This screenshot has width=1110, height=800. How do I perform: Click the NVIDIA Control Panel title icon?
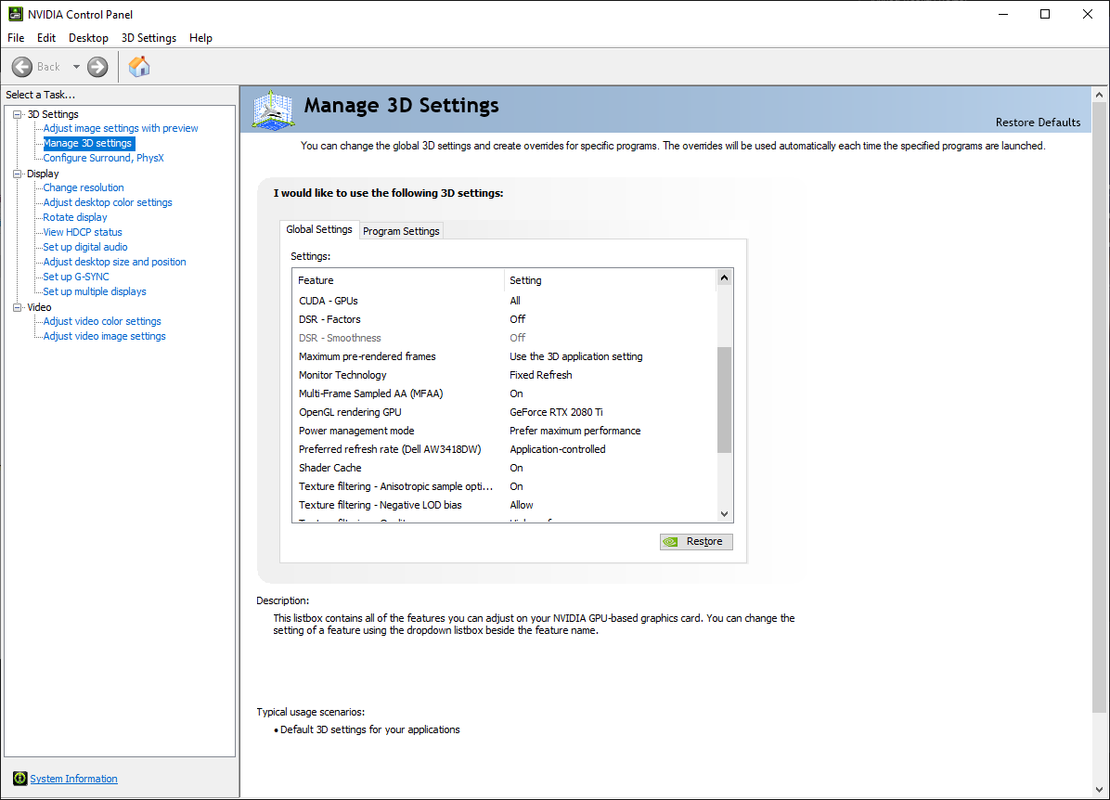[16, 14]
